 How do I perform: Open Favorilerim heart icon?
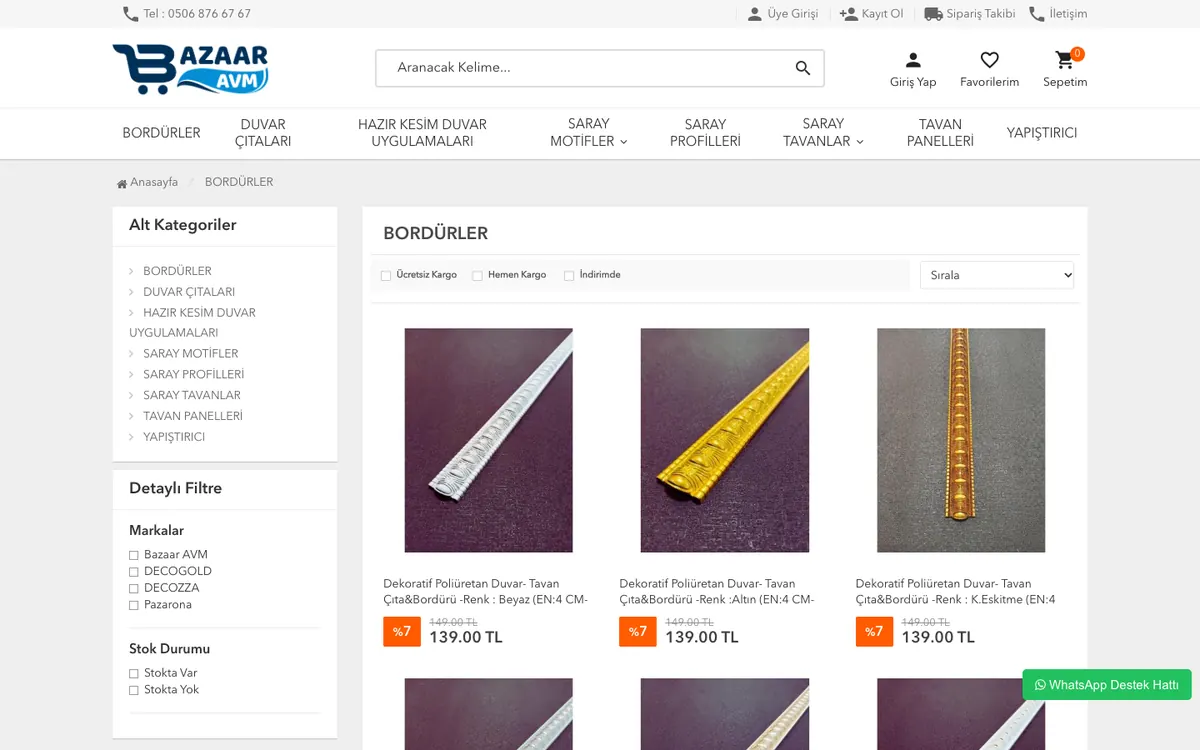[x=989, y=60]
